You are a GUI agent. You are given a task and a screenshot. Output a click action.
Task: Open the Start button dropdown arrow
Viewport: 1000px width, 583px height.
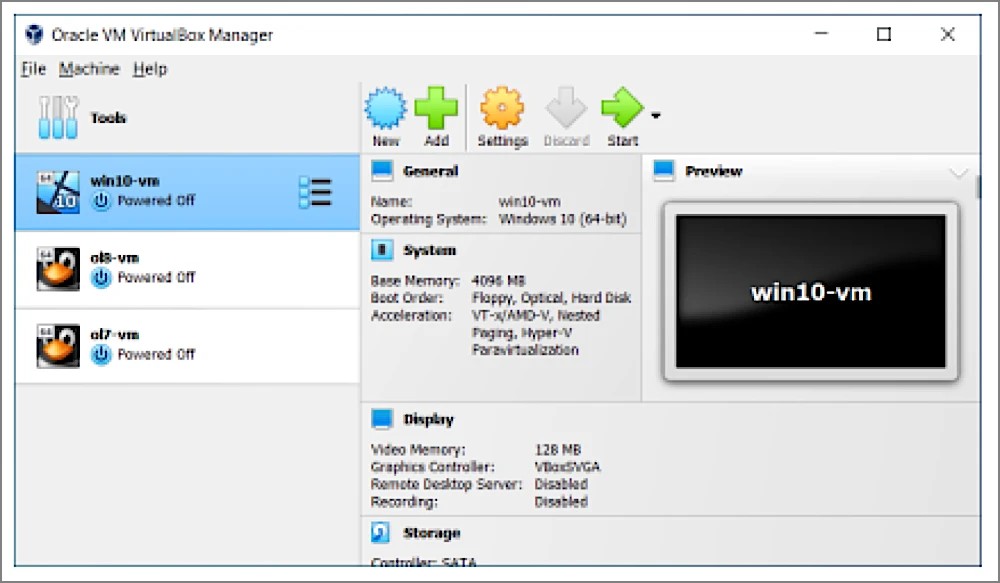click(656, 115)
